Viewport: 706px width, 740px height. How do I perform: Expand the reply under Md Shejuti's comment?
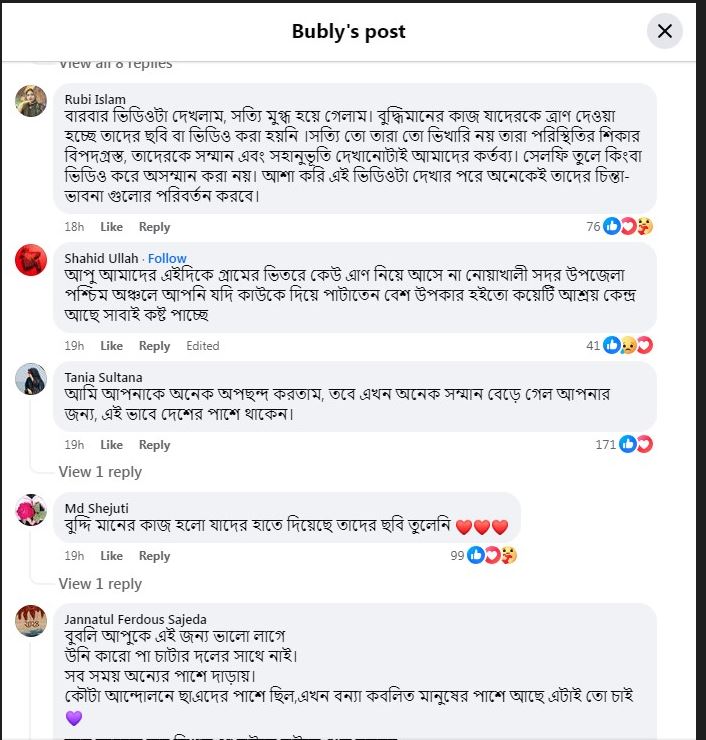[100, 584]
